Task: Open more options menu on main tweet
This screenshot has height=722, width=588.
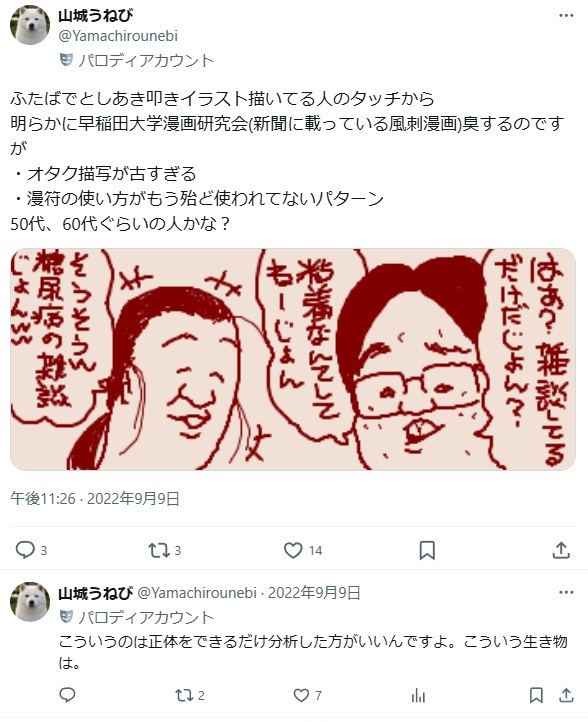Action: (x=566, y=16)
